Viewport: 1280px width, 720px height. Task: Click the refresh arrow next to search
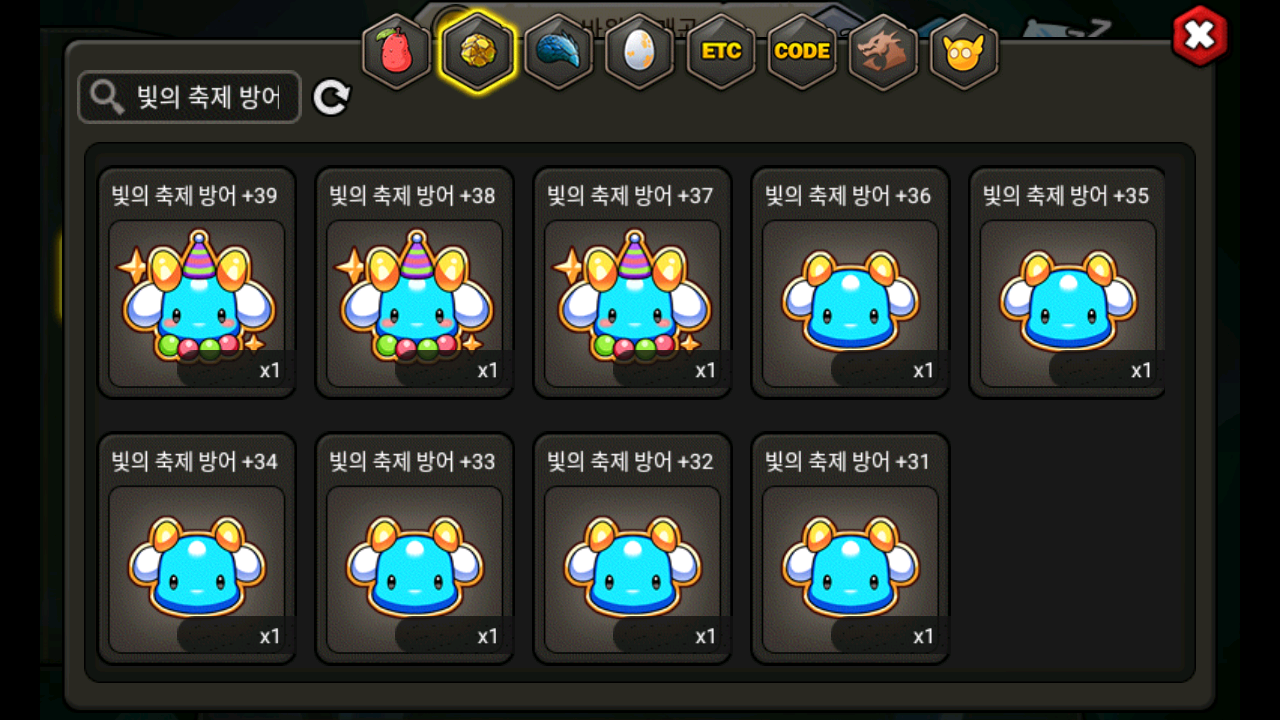[331, 97]
